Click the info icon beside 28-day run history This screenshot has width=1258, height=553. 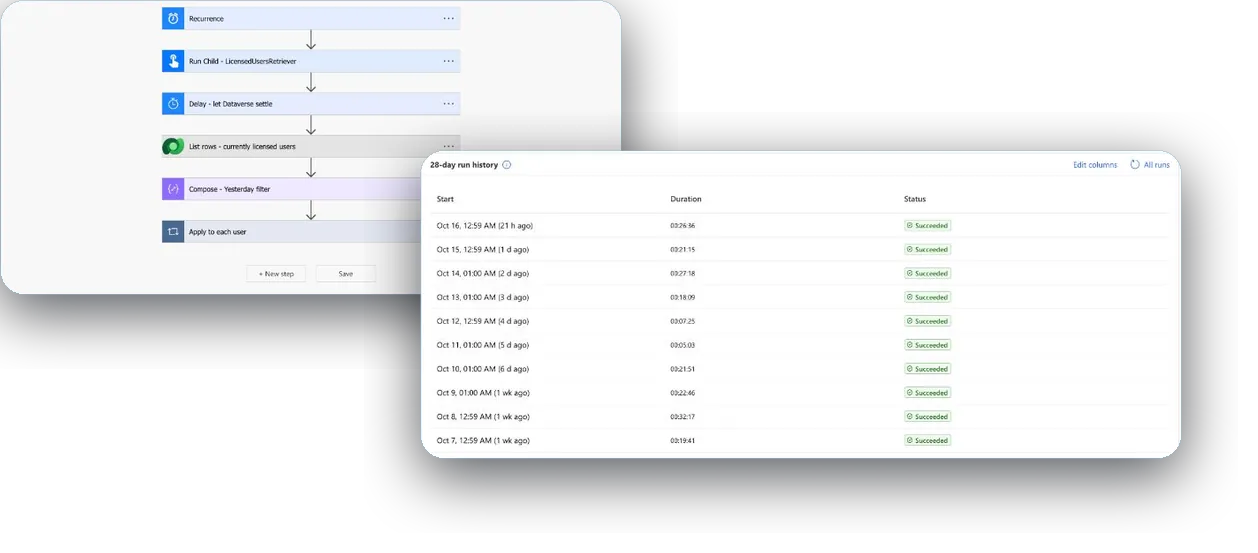[506, 165]
